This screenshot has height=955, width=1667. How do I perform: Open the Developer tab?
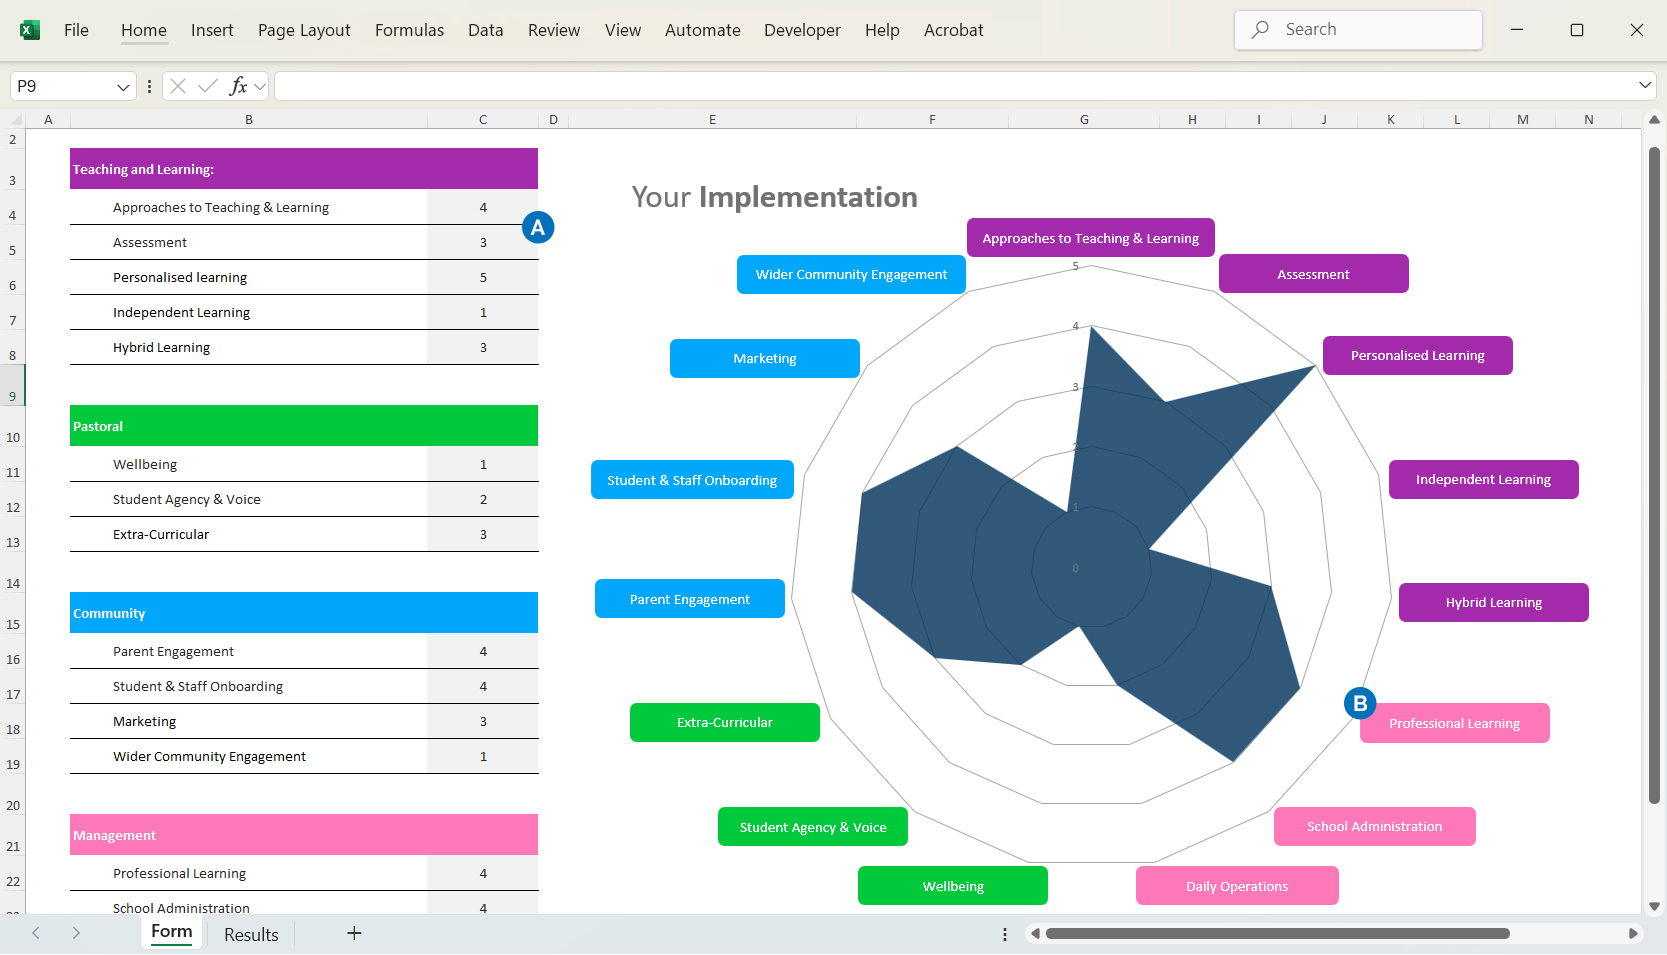[x=802, y=30]
